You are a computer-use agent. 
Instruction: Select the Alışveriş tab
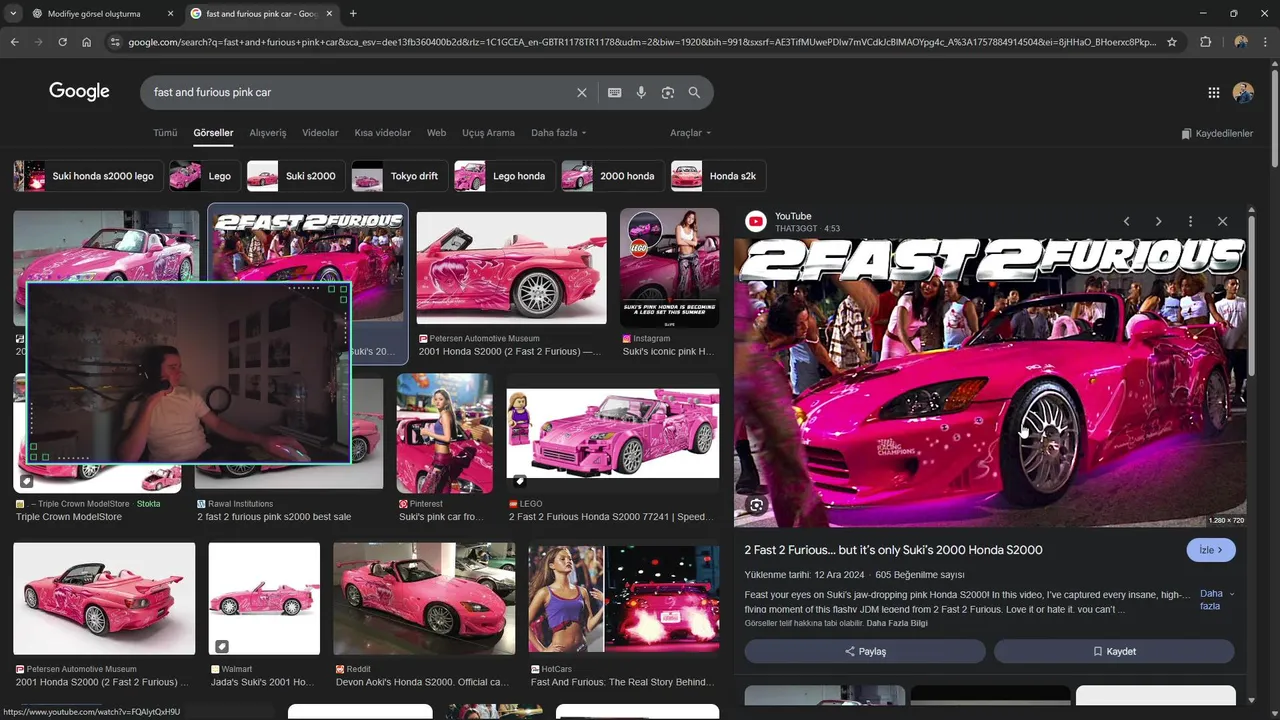[268, 133]
